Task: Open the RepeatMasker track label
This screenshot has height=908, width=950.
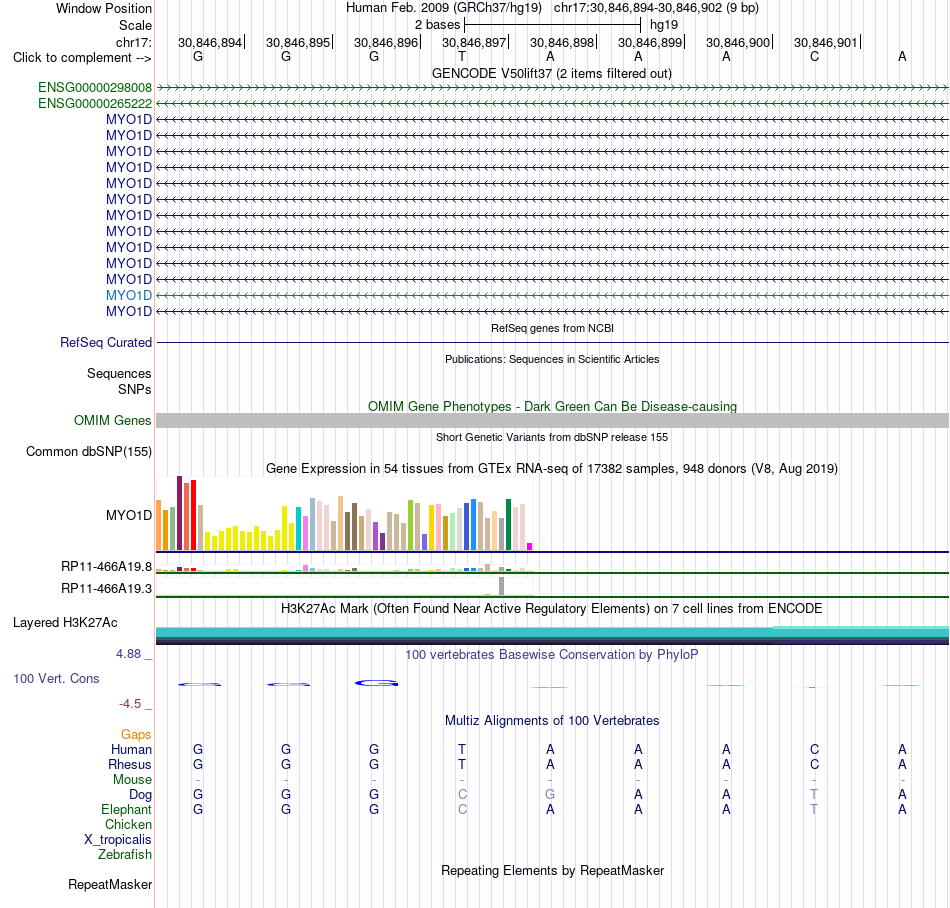Action: click(x=110, y=885)
